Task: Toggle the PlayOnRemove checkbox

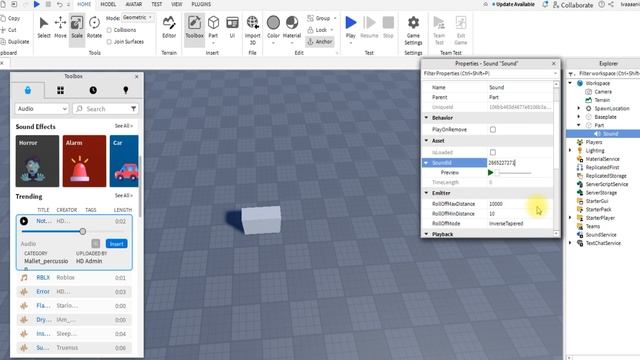Action: point(493,129)
